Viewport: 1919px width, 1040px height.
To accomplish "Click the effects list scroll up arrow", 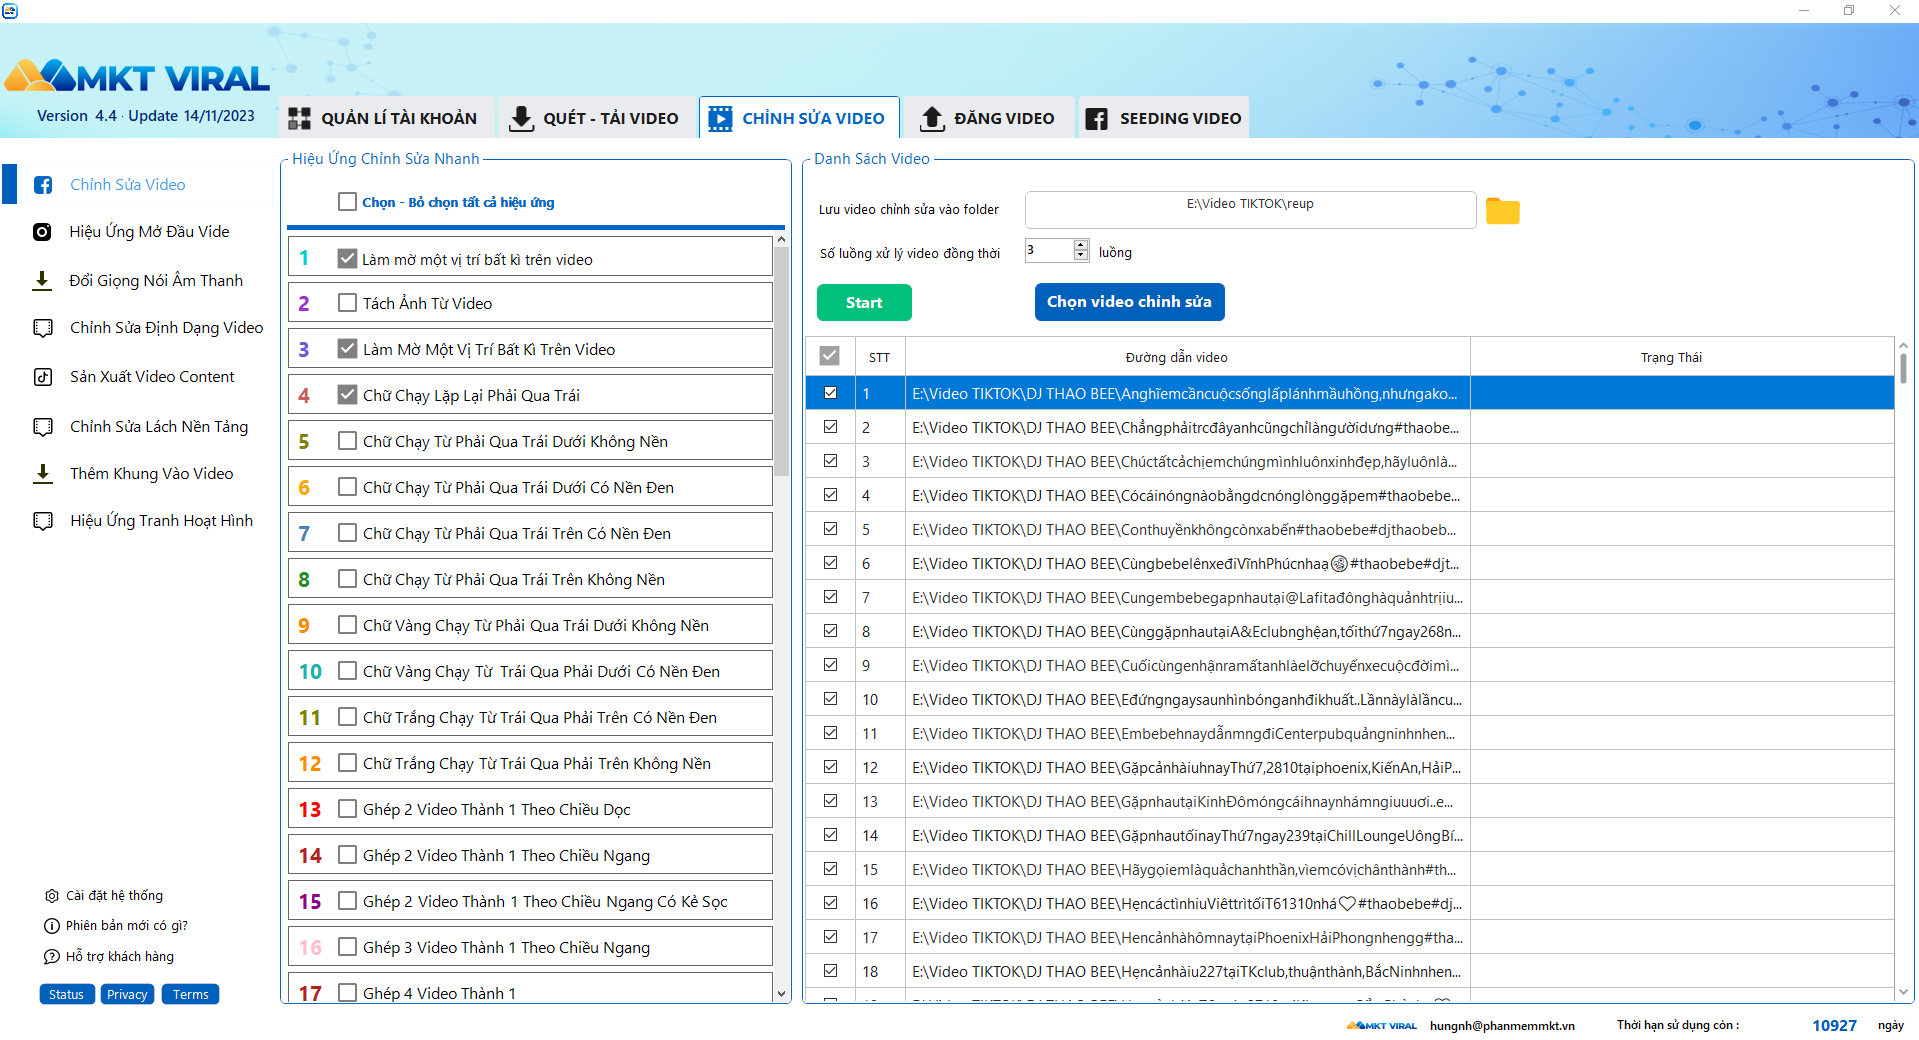I will click(781, 240).
